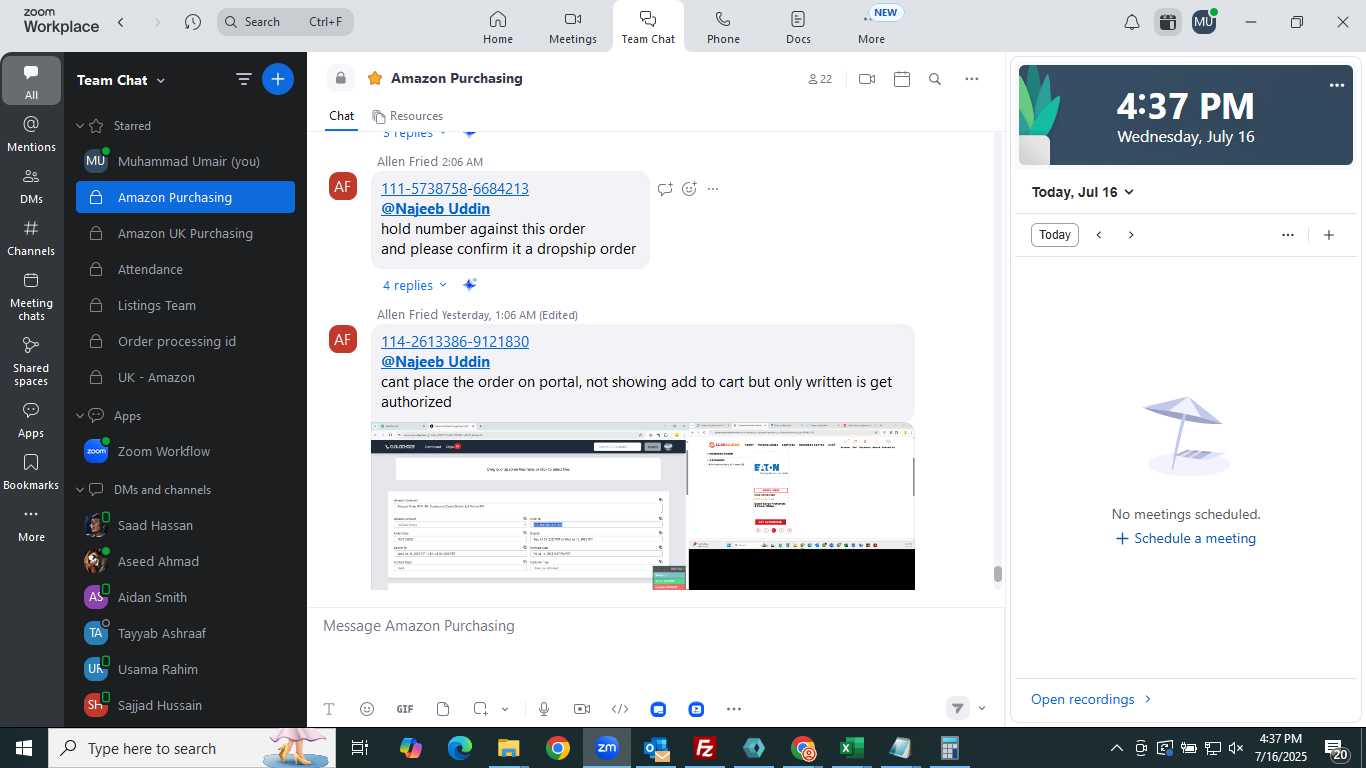1366x768 pixels.
Task: Open Excel from the Windows taskbar
Action: (851, 748)
